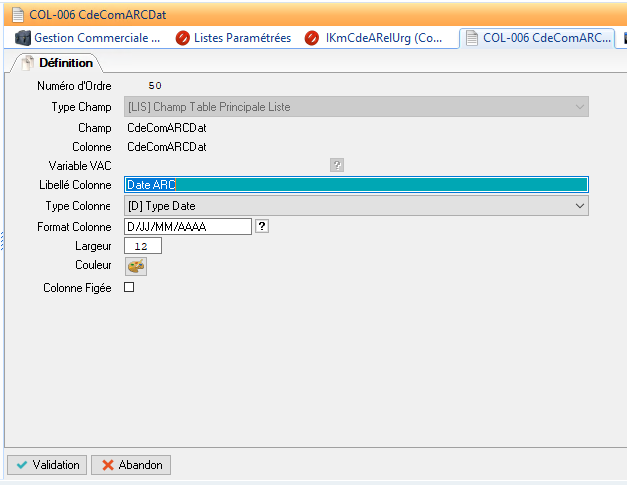Click the partially visible tab icon at far right
The image size is (627, 485).
(x=620, y=38)
